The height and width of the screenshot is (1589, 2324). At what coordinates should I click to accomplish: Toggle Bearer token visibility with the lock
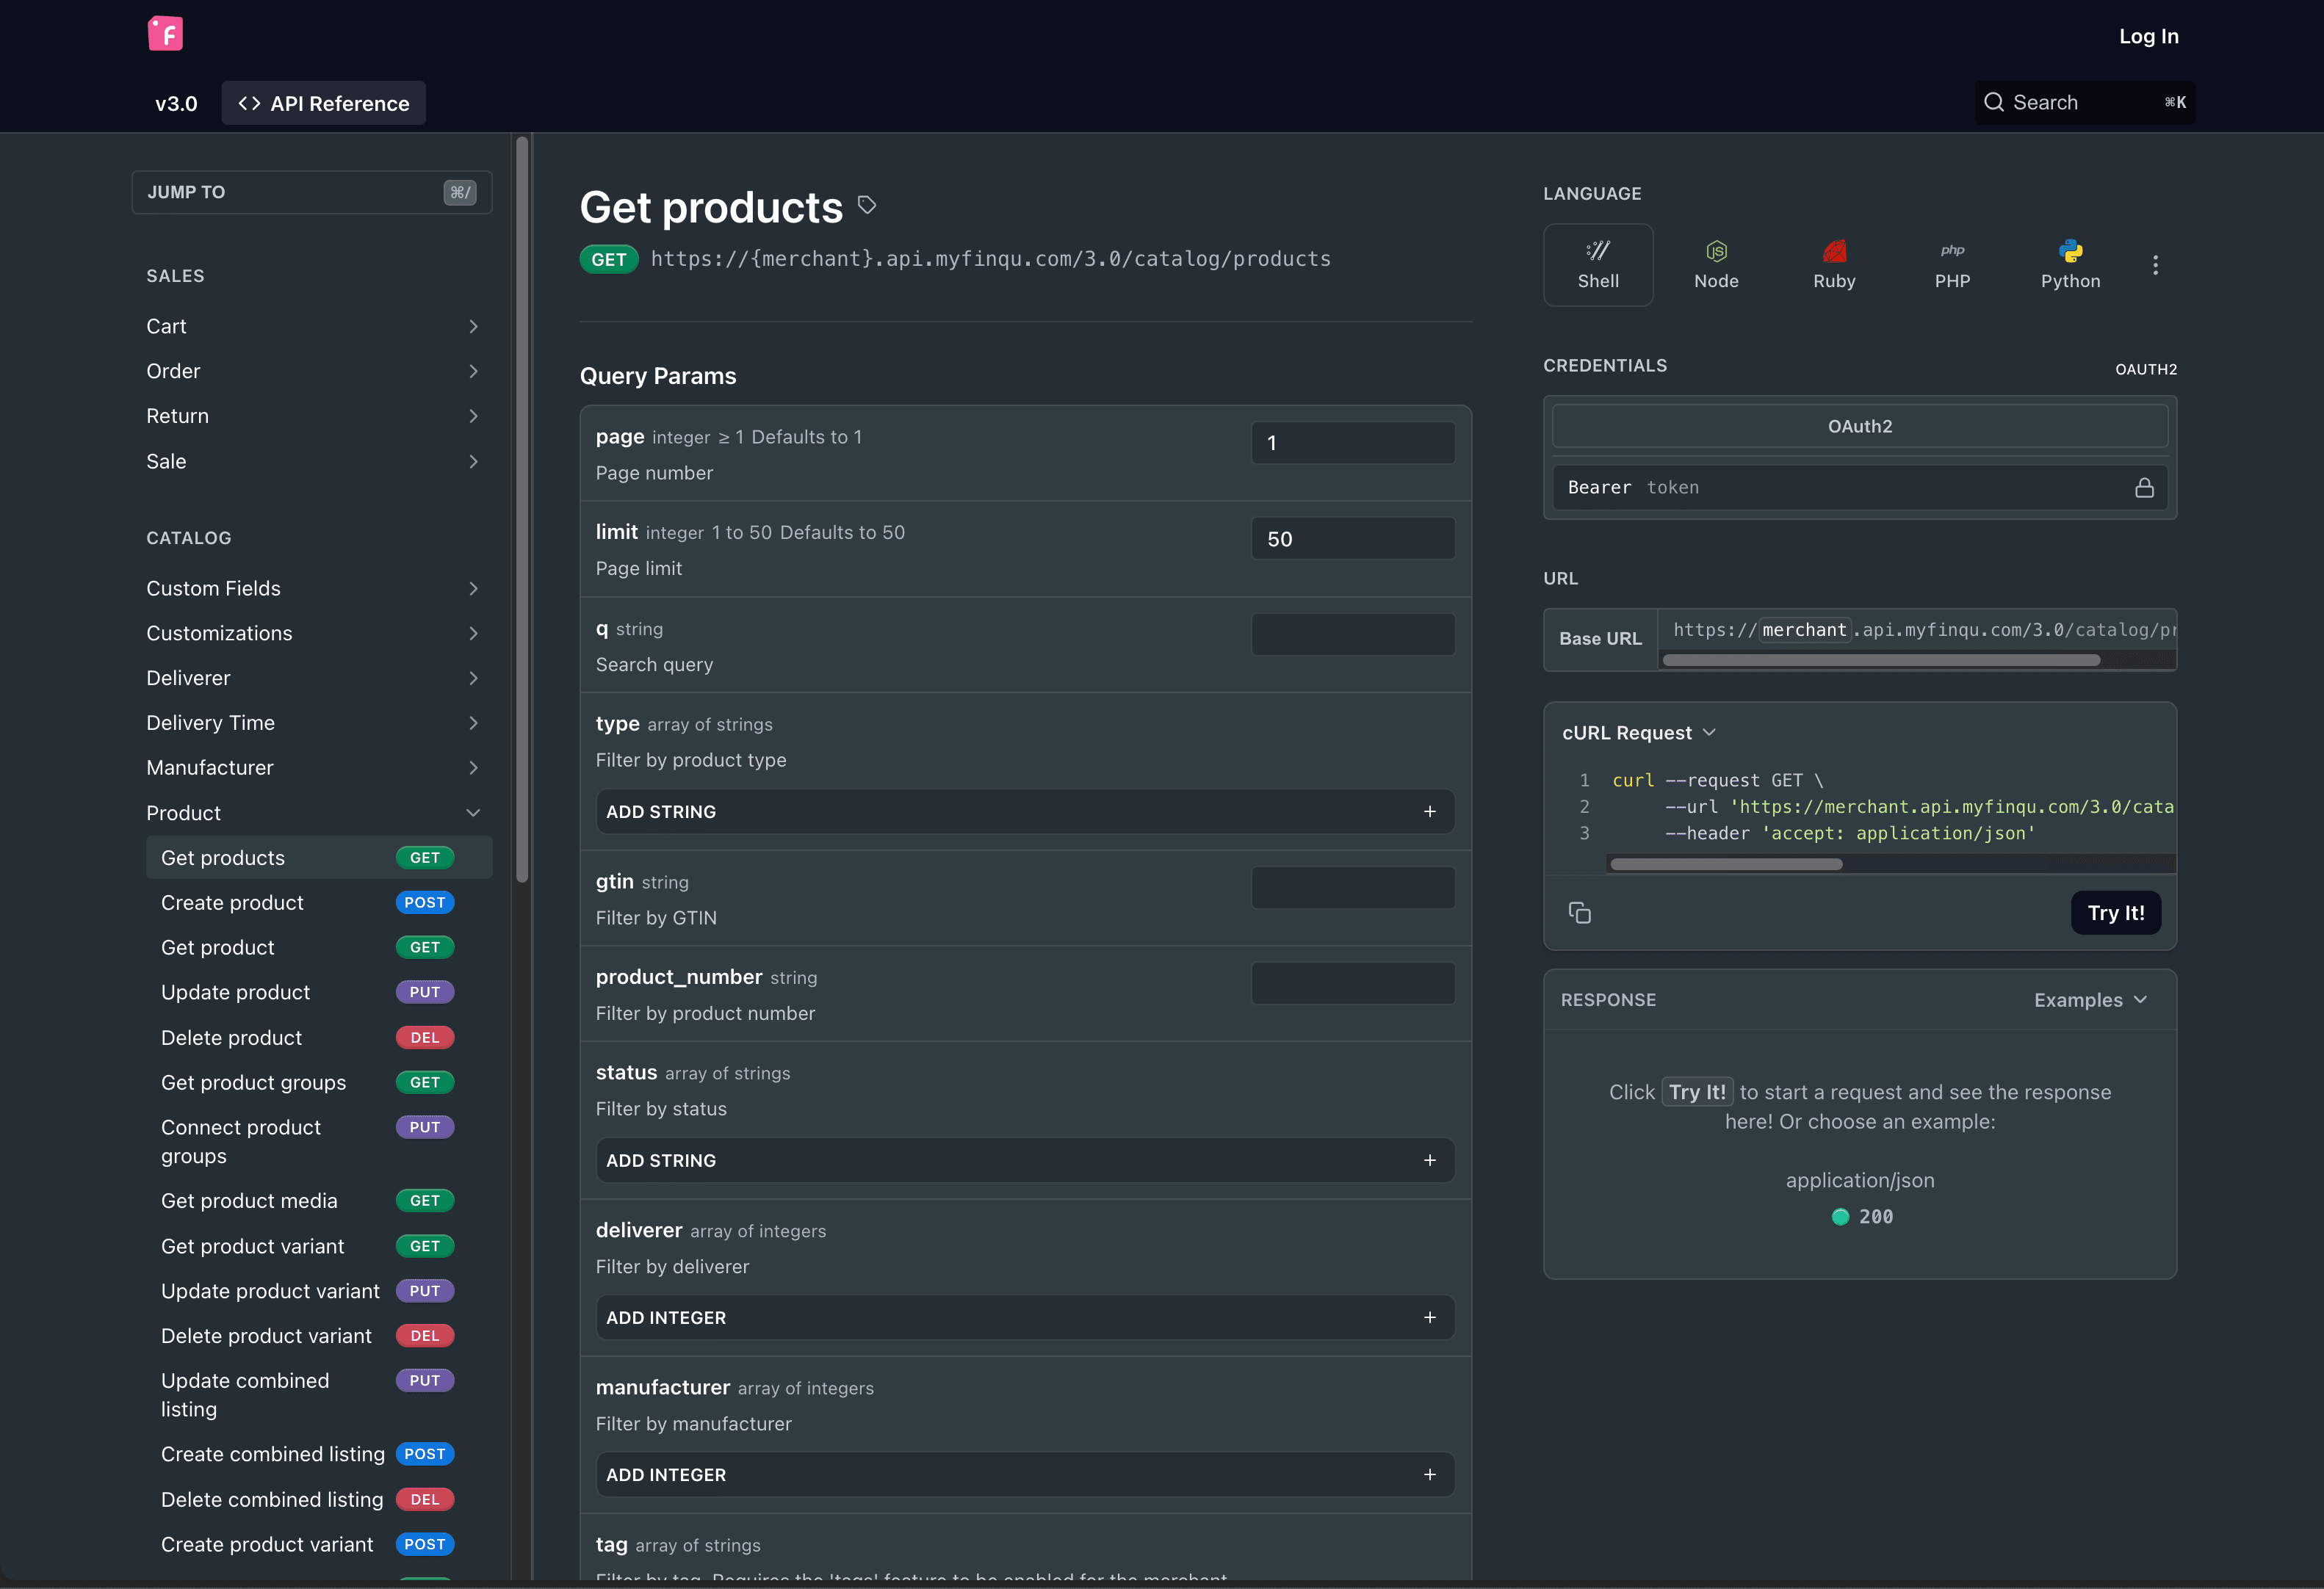(x=2145, y=487)
